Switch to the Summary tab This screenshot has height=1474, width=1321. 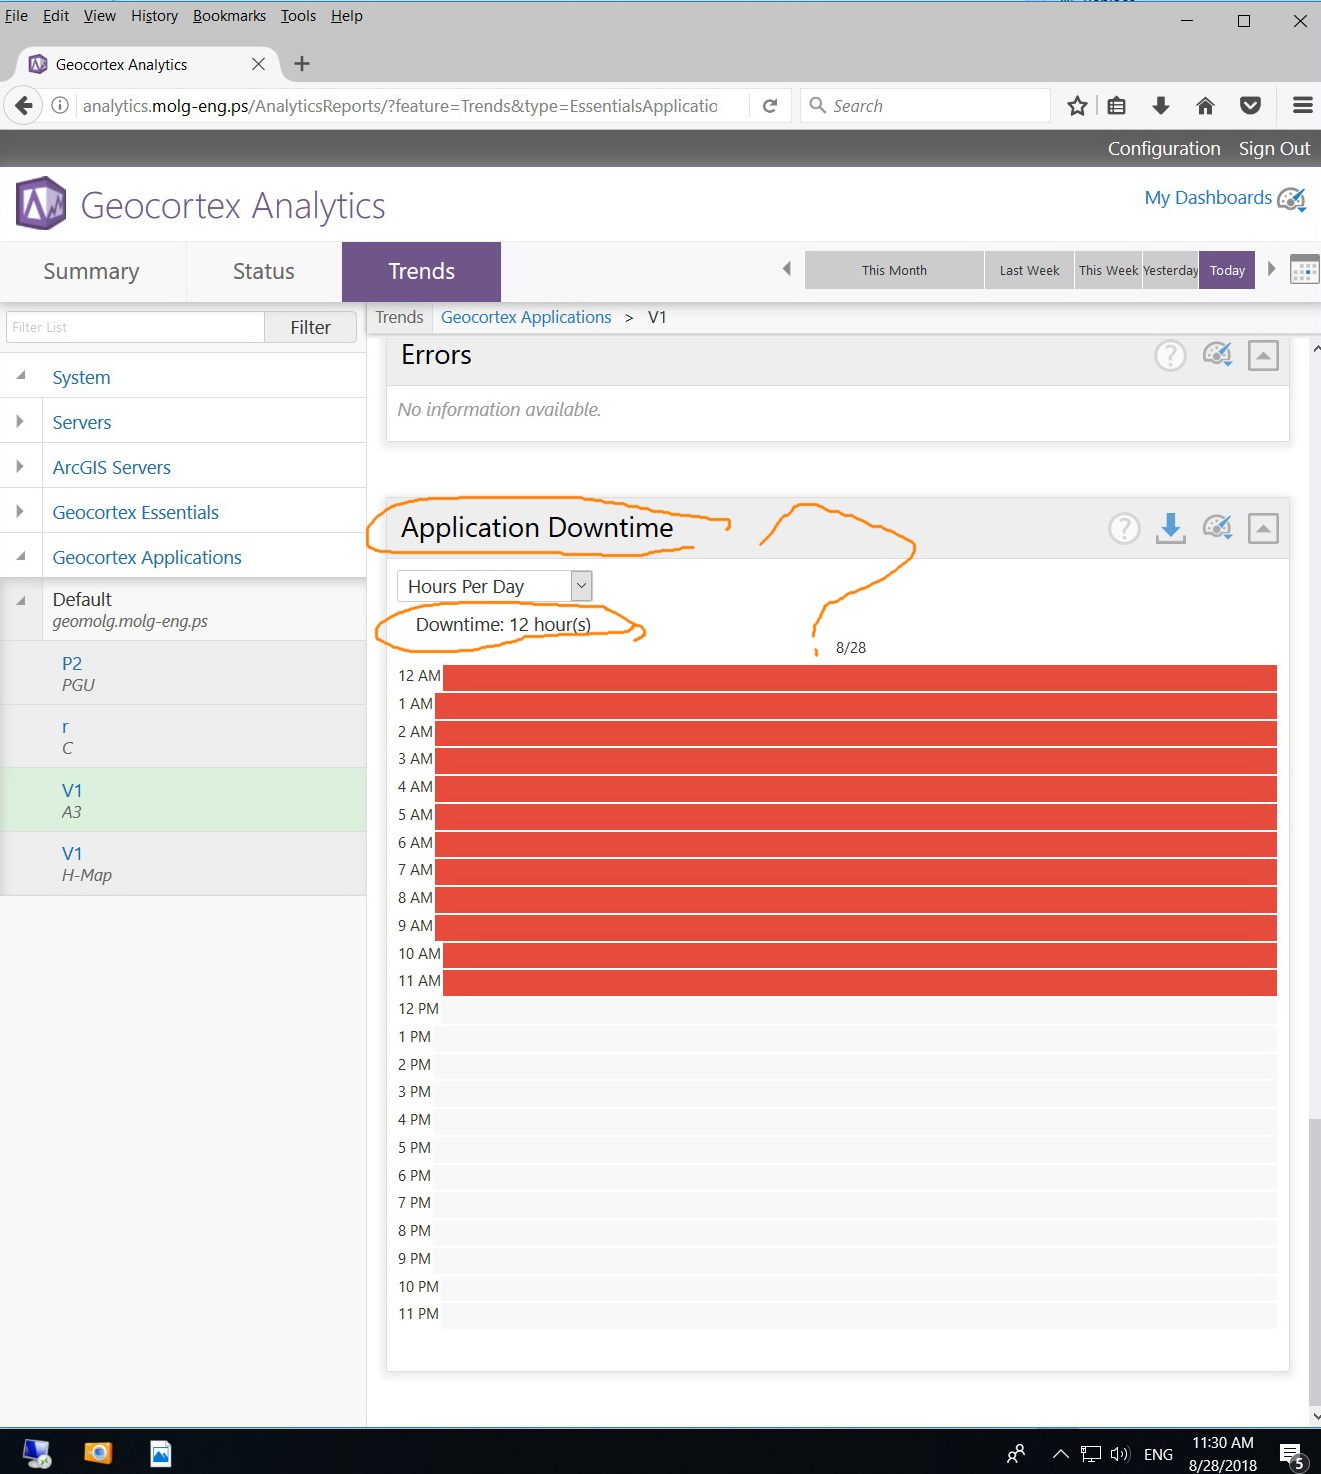point(91,271)
